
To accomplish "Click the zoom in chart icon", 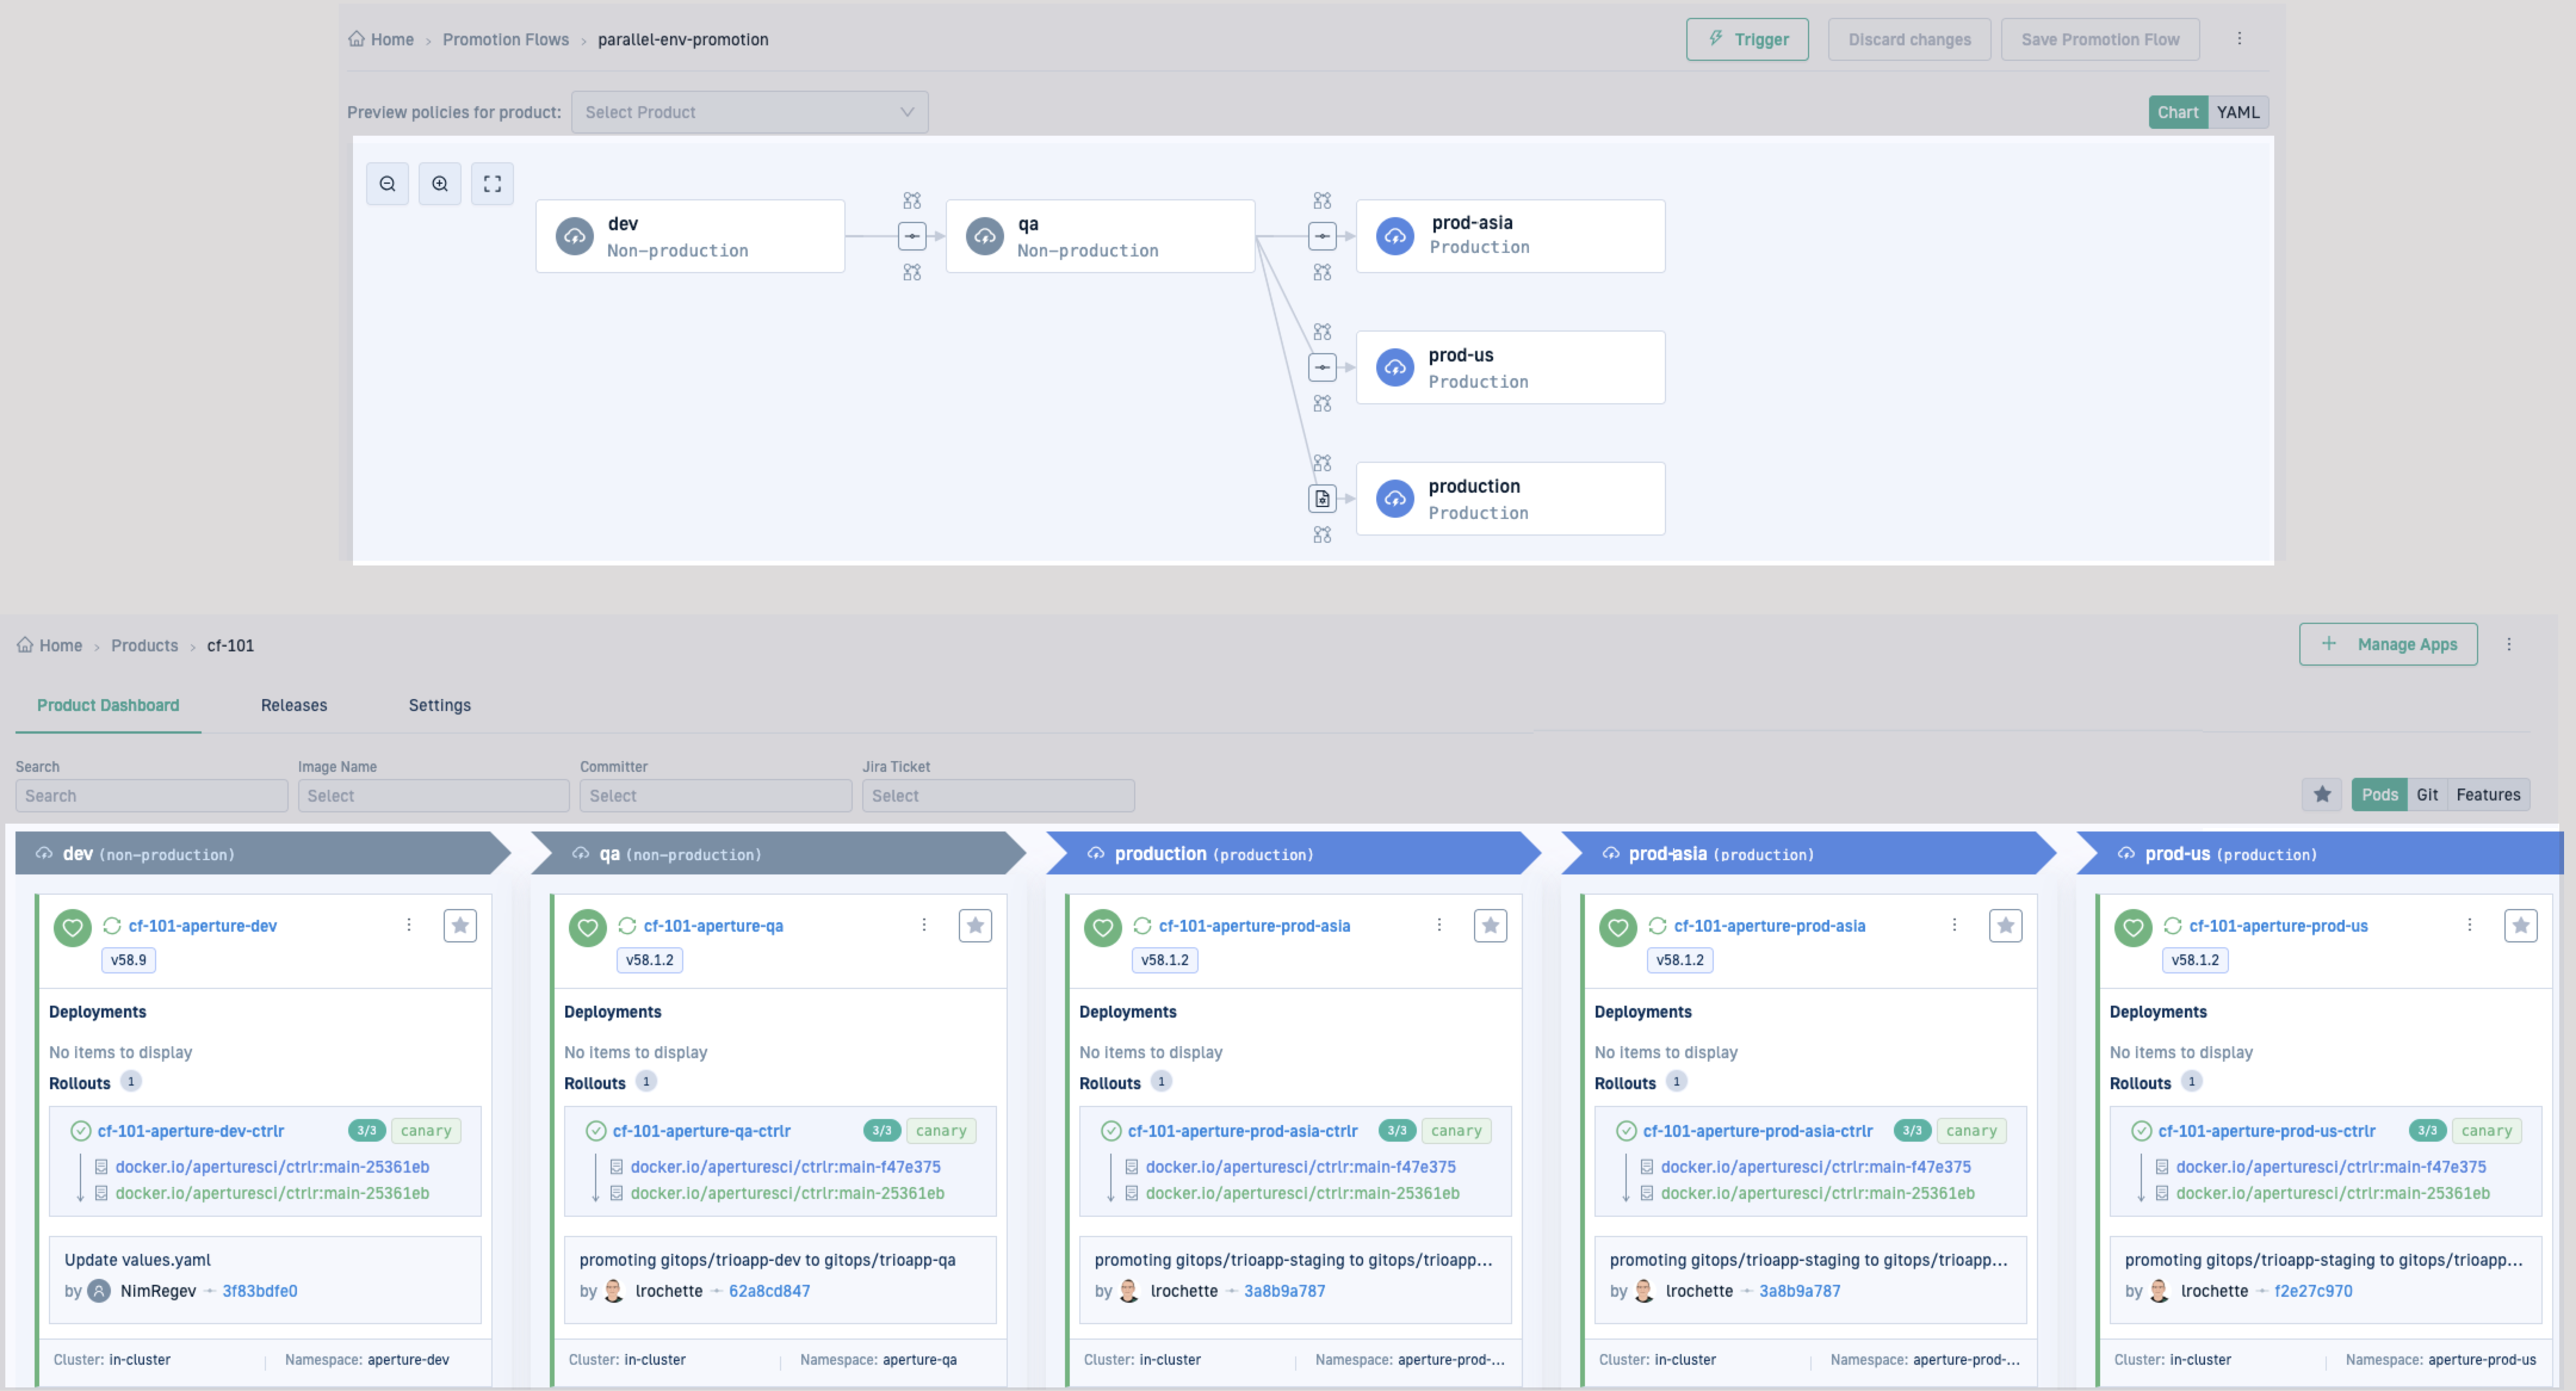I will pos(440,184).
